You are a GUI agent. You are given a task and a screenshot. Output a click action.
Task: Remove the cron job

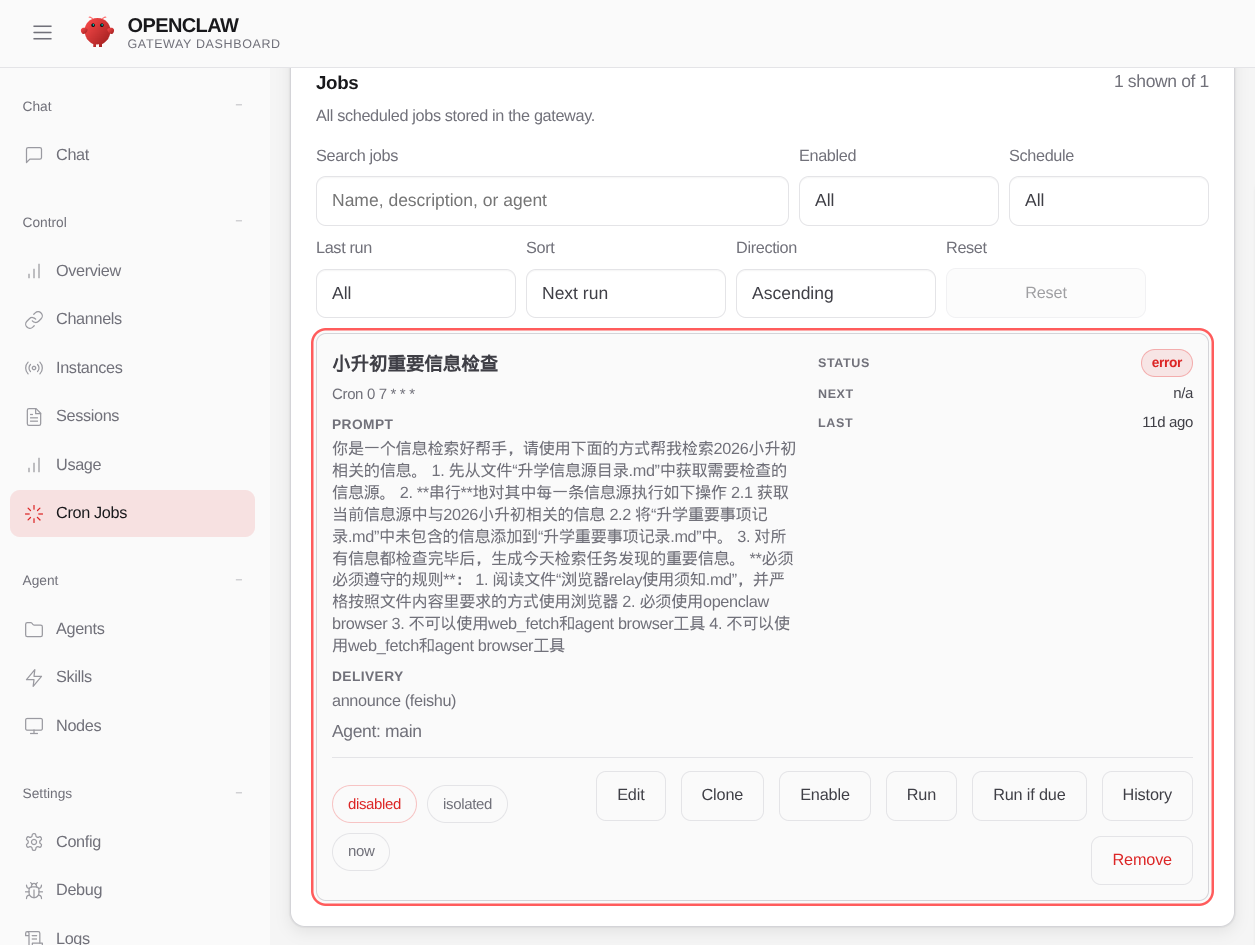(x=1141, y=861)
